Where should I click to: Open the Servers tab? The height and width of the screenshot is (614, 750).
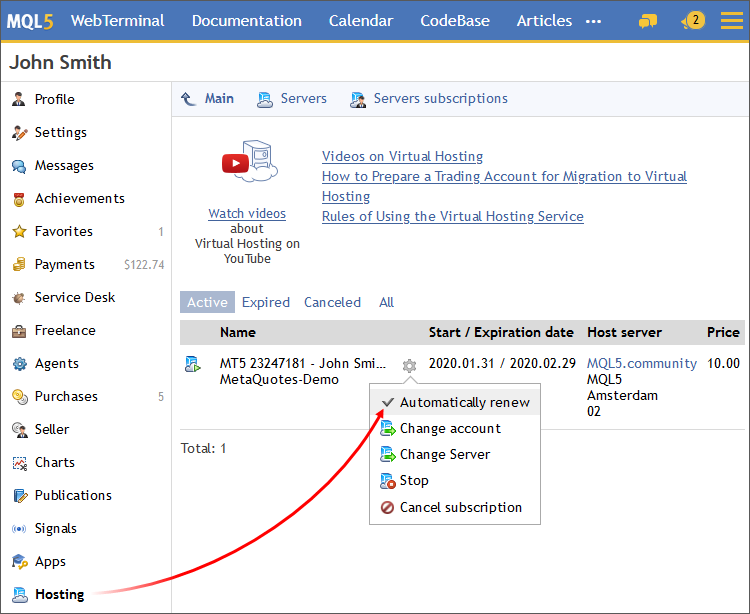pyautogui.click(x=302, y=98)
